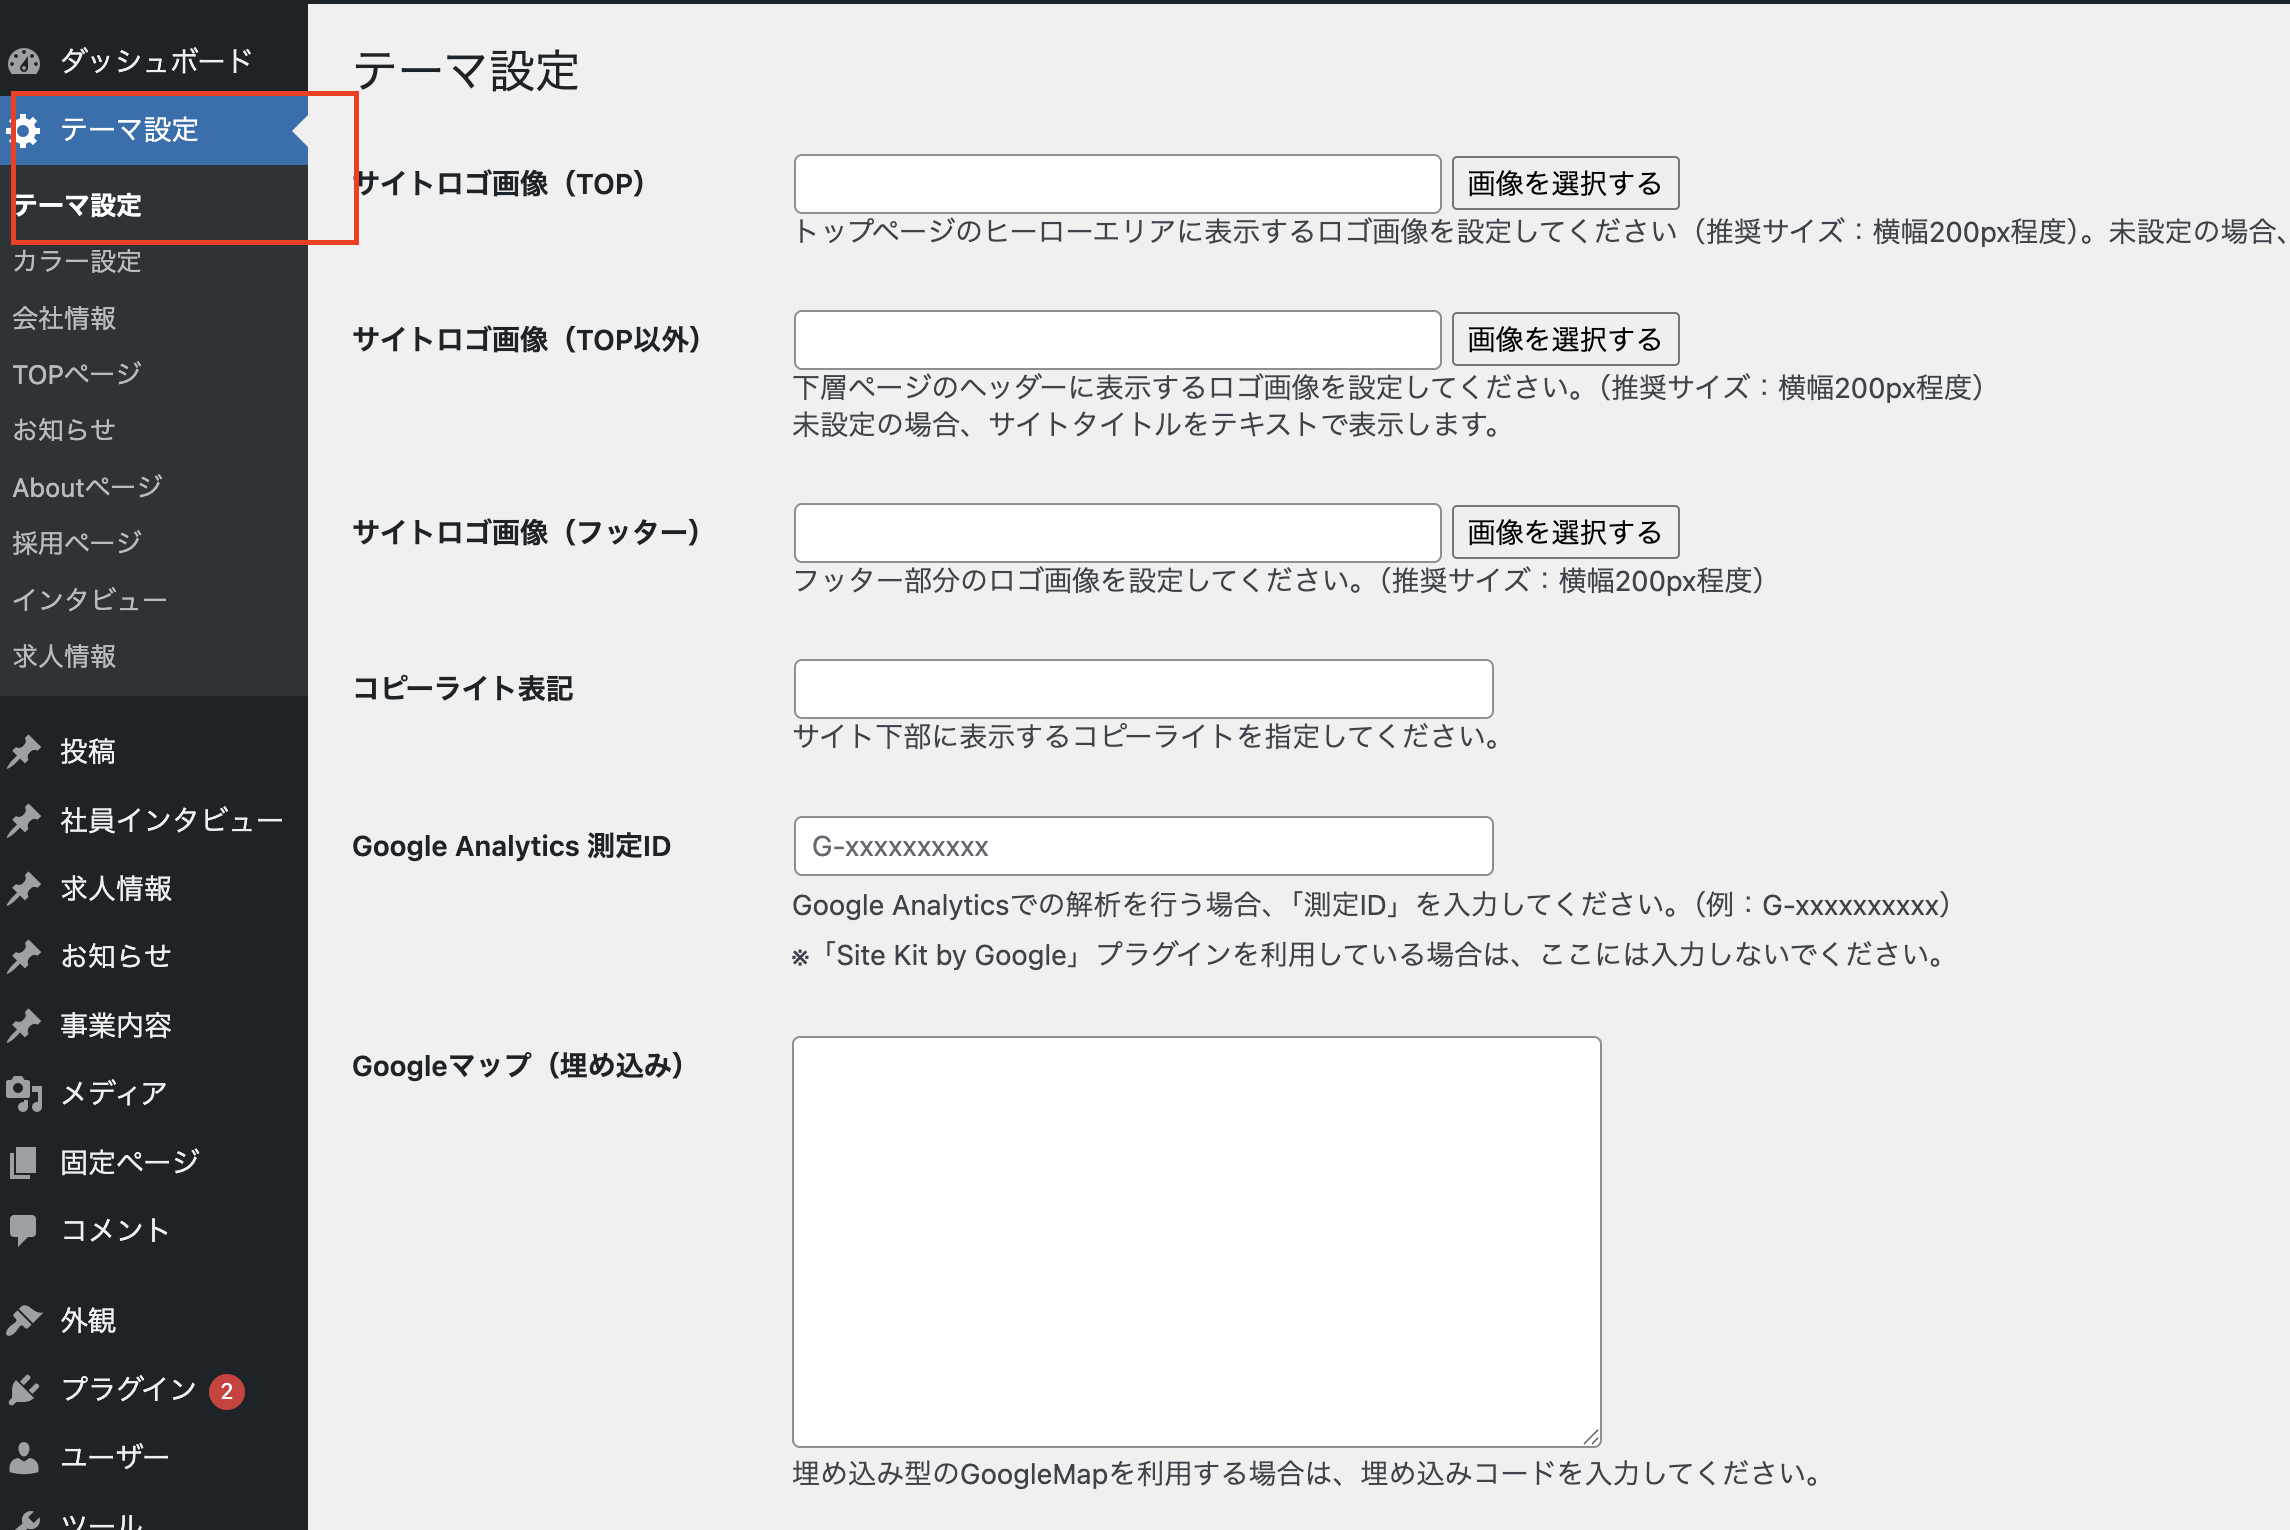
Task: Click into the Googleマップ埋め込み textarea
Action: pyautogui.click(x=1197, y=1242)
